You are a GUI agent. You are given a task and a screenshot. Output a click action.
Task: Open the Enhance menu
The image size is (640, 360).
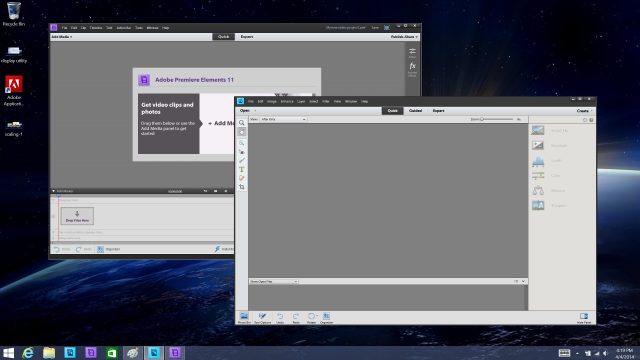coord(287,101)
